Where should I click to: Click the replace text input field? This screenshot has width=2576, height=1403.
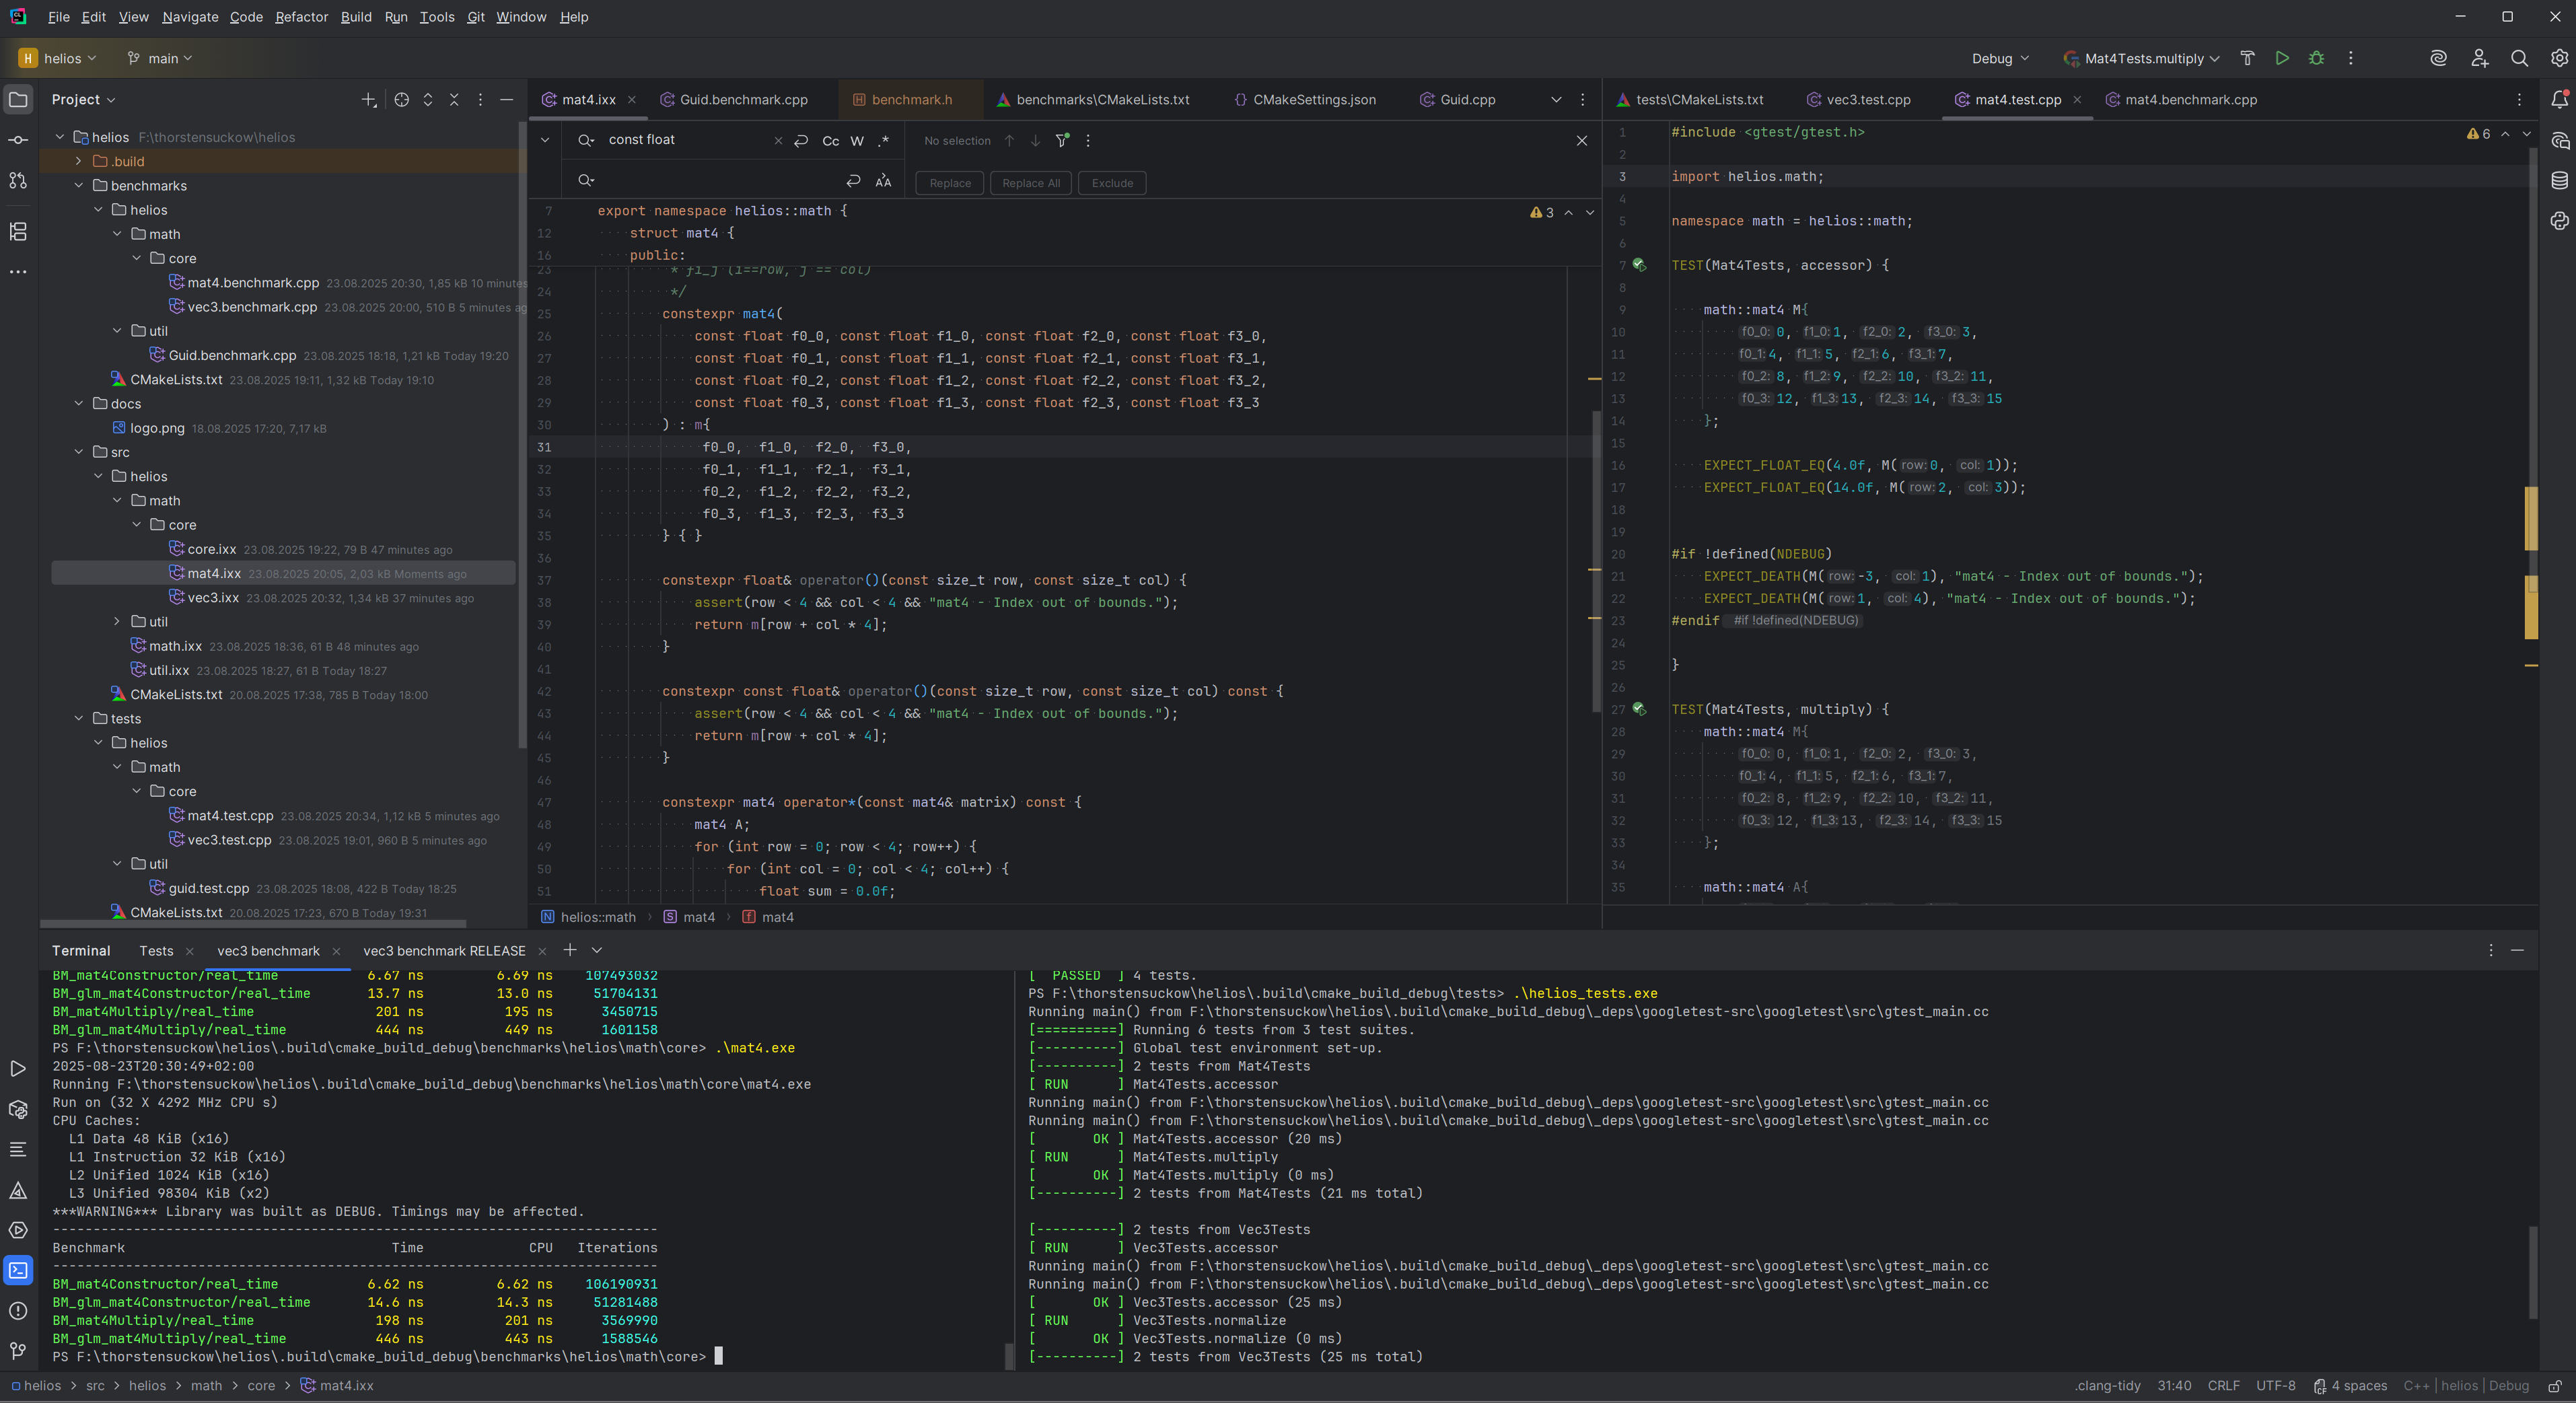[715, 181]
